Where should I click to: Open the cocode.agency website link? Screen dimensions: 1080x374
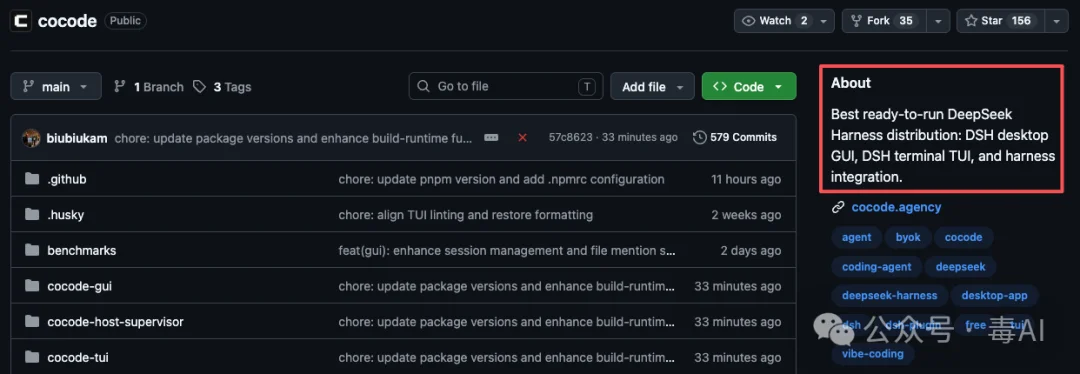[896, 207]
